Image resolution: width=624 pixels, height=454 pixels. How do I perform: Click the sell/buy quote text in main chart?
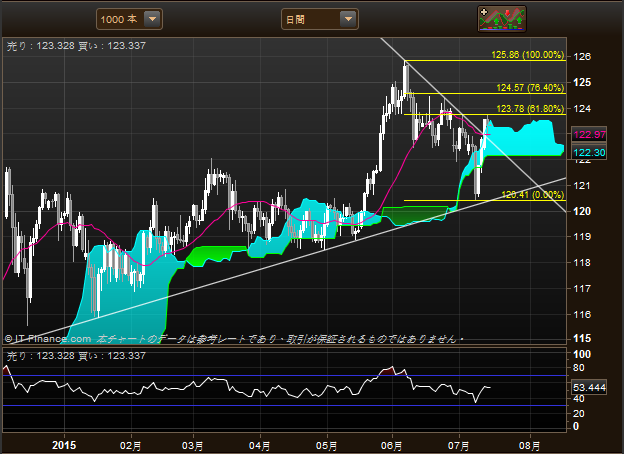(76, 46)
